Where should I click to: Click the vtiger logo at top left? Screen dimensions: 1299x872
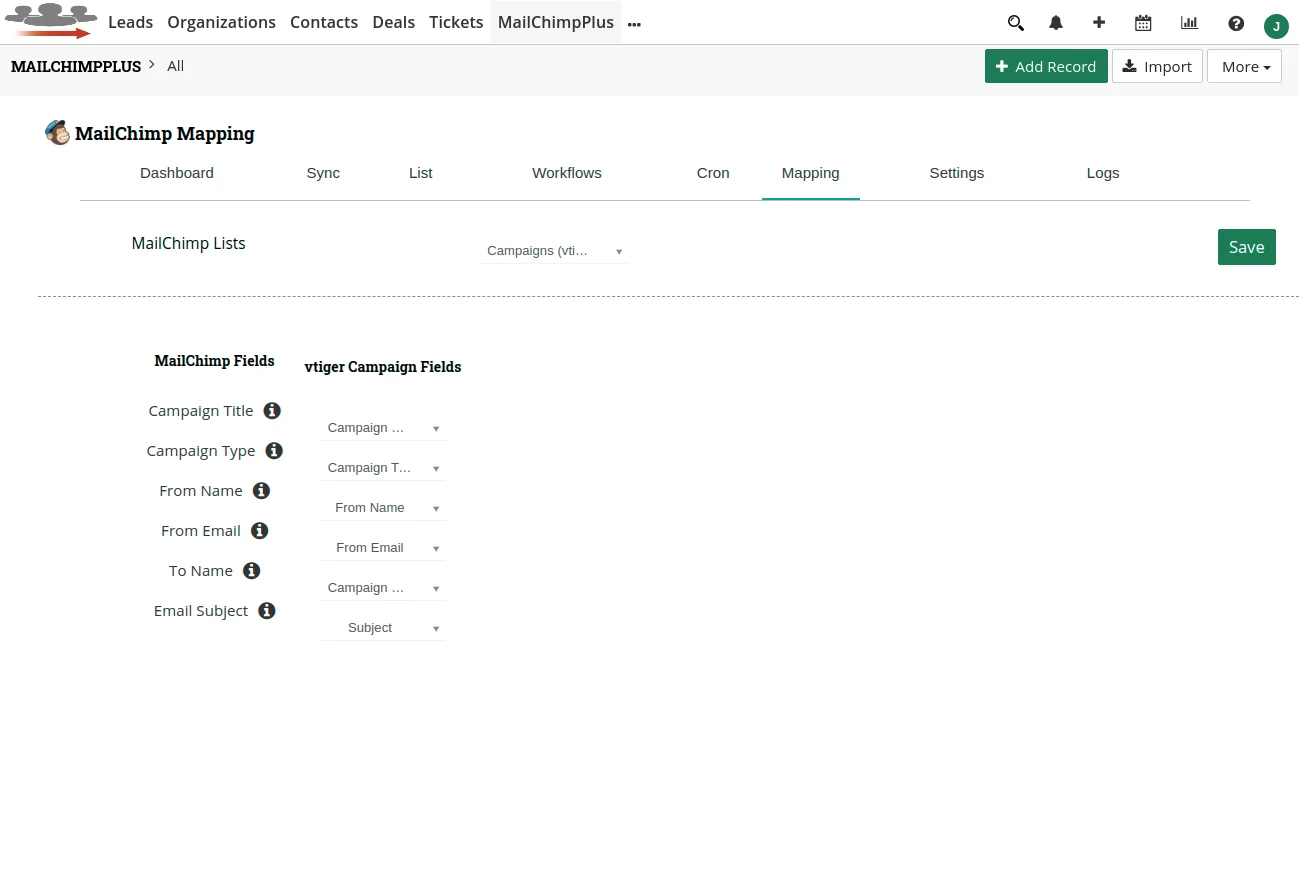click(x=50, y=18)
